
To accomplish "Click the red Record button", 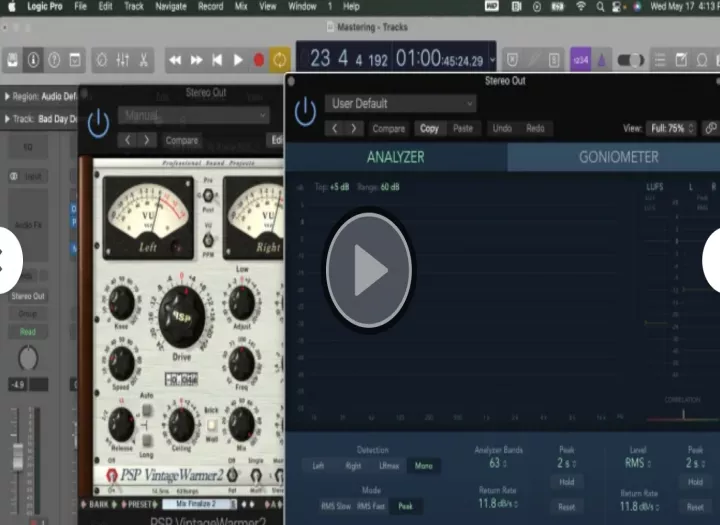I will click(259, 60).
